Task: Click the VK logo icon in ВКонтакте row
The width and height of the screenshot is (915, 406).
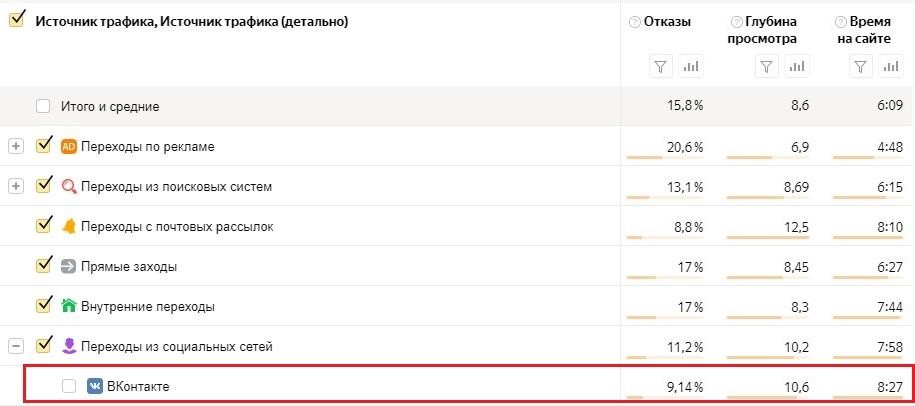Action: (x=95, y=386)
